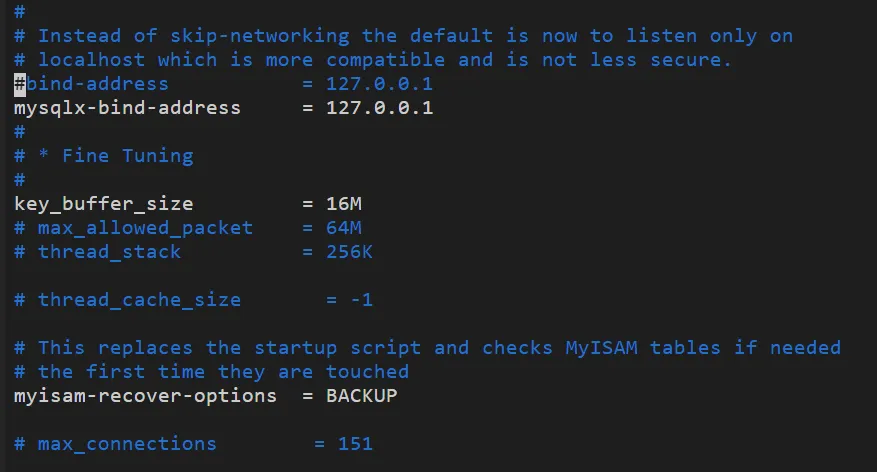Viewport: 877px width, 472px height.
Task: Click the highlighted # before bind-address
Action: [x=20, y=84]
